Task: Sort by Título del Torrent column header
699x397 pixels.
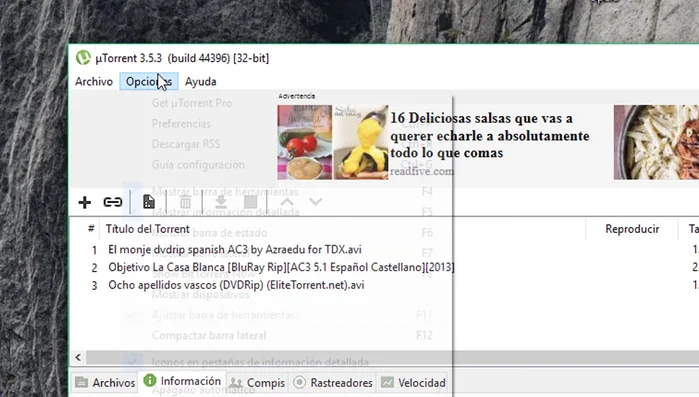Action: [x=148, y=229]
